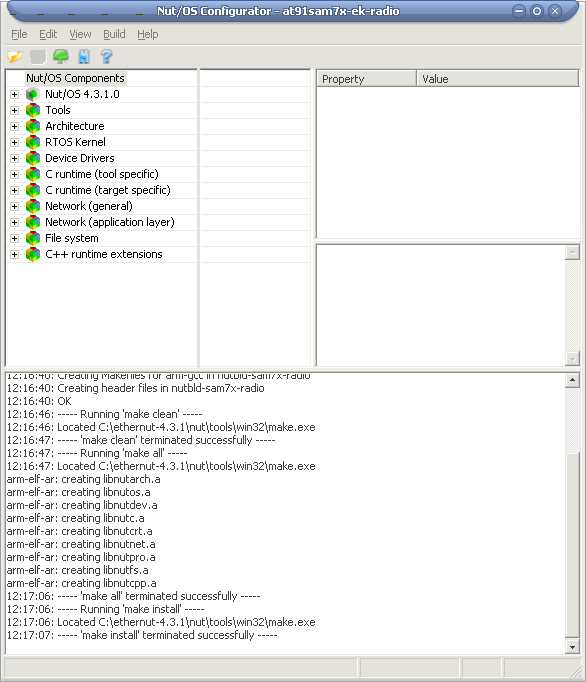
Task: Click the C runtime (tool specific) cube icon
Action: coord(33,174)
